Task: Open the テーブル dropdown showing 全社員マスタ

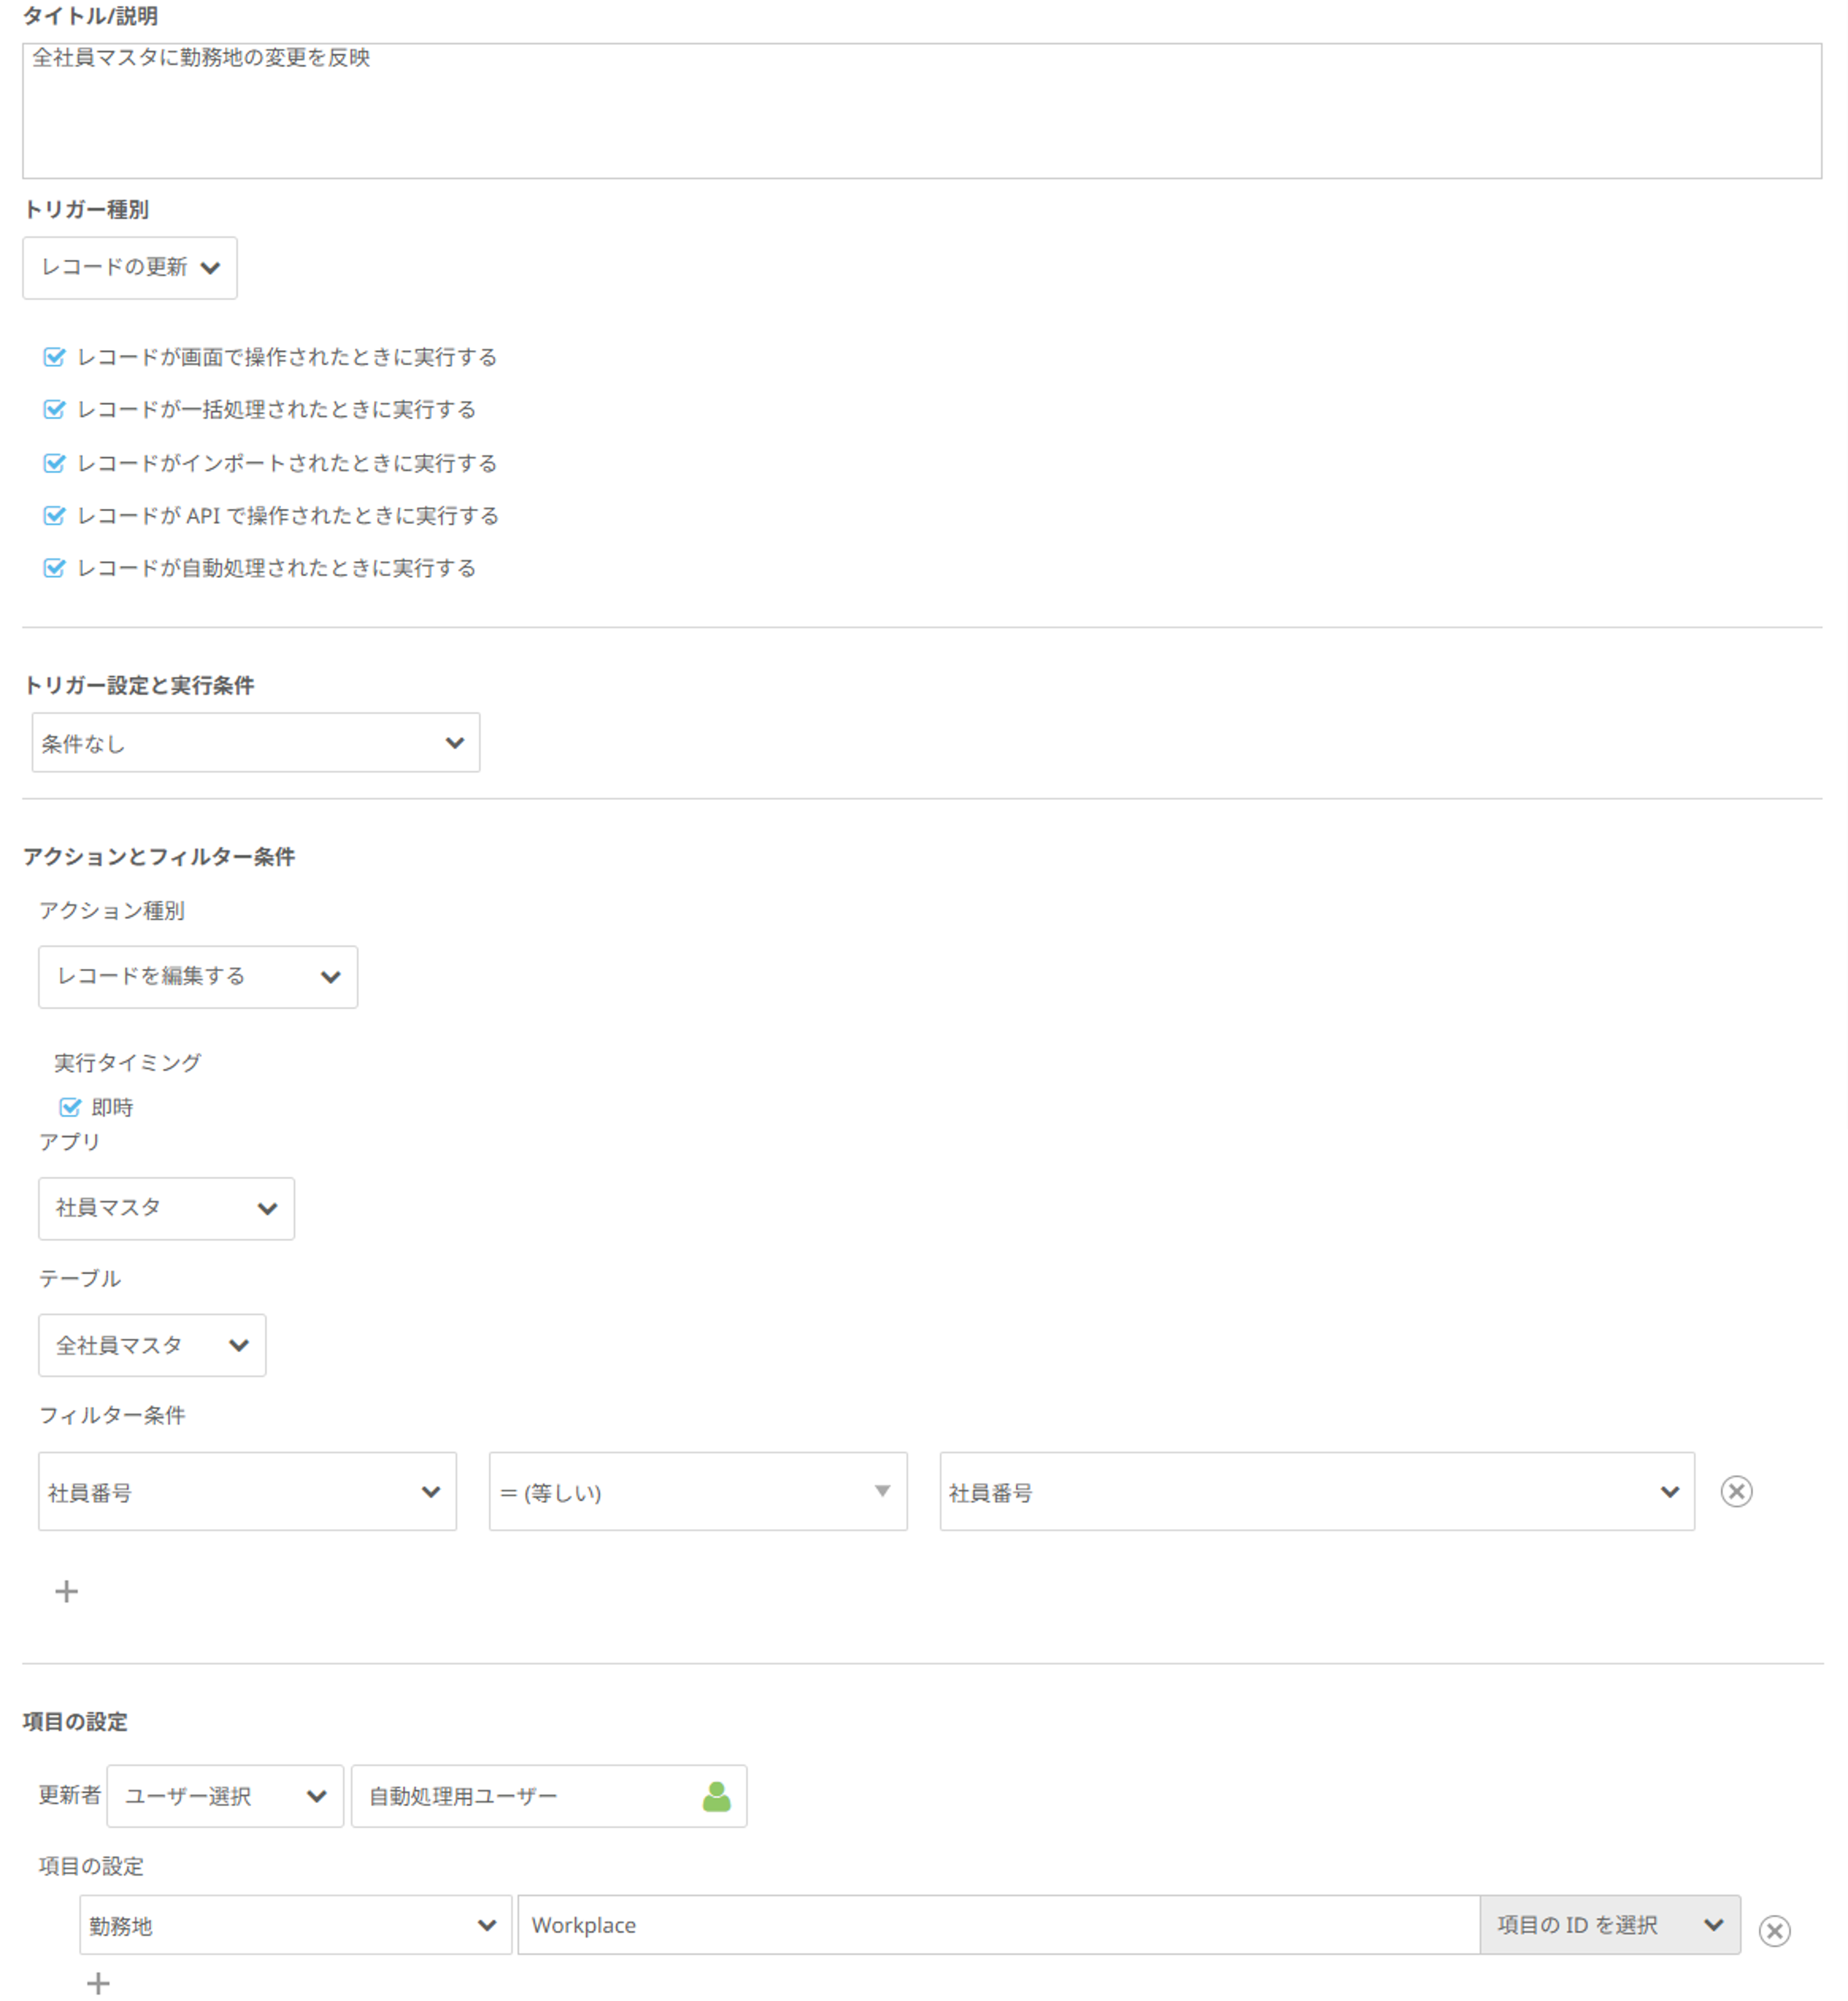Action: click(x=152, y=1345)
